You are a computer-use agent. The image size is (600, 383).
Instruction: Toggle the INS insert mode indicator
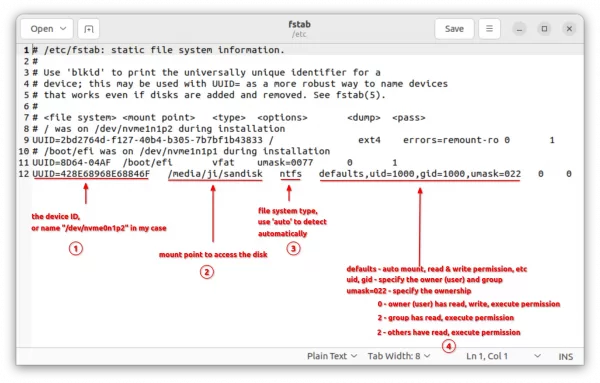point(566,357)
